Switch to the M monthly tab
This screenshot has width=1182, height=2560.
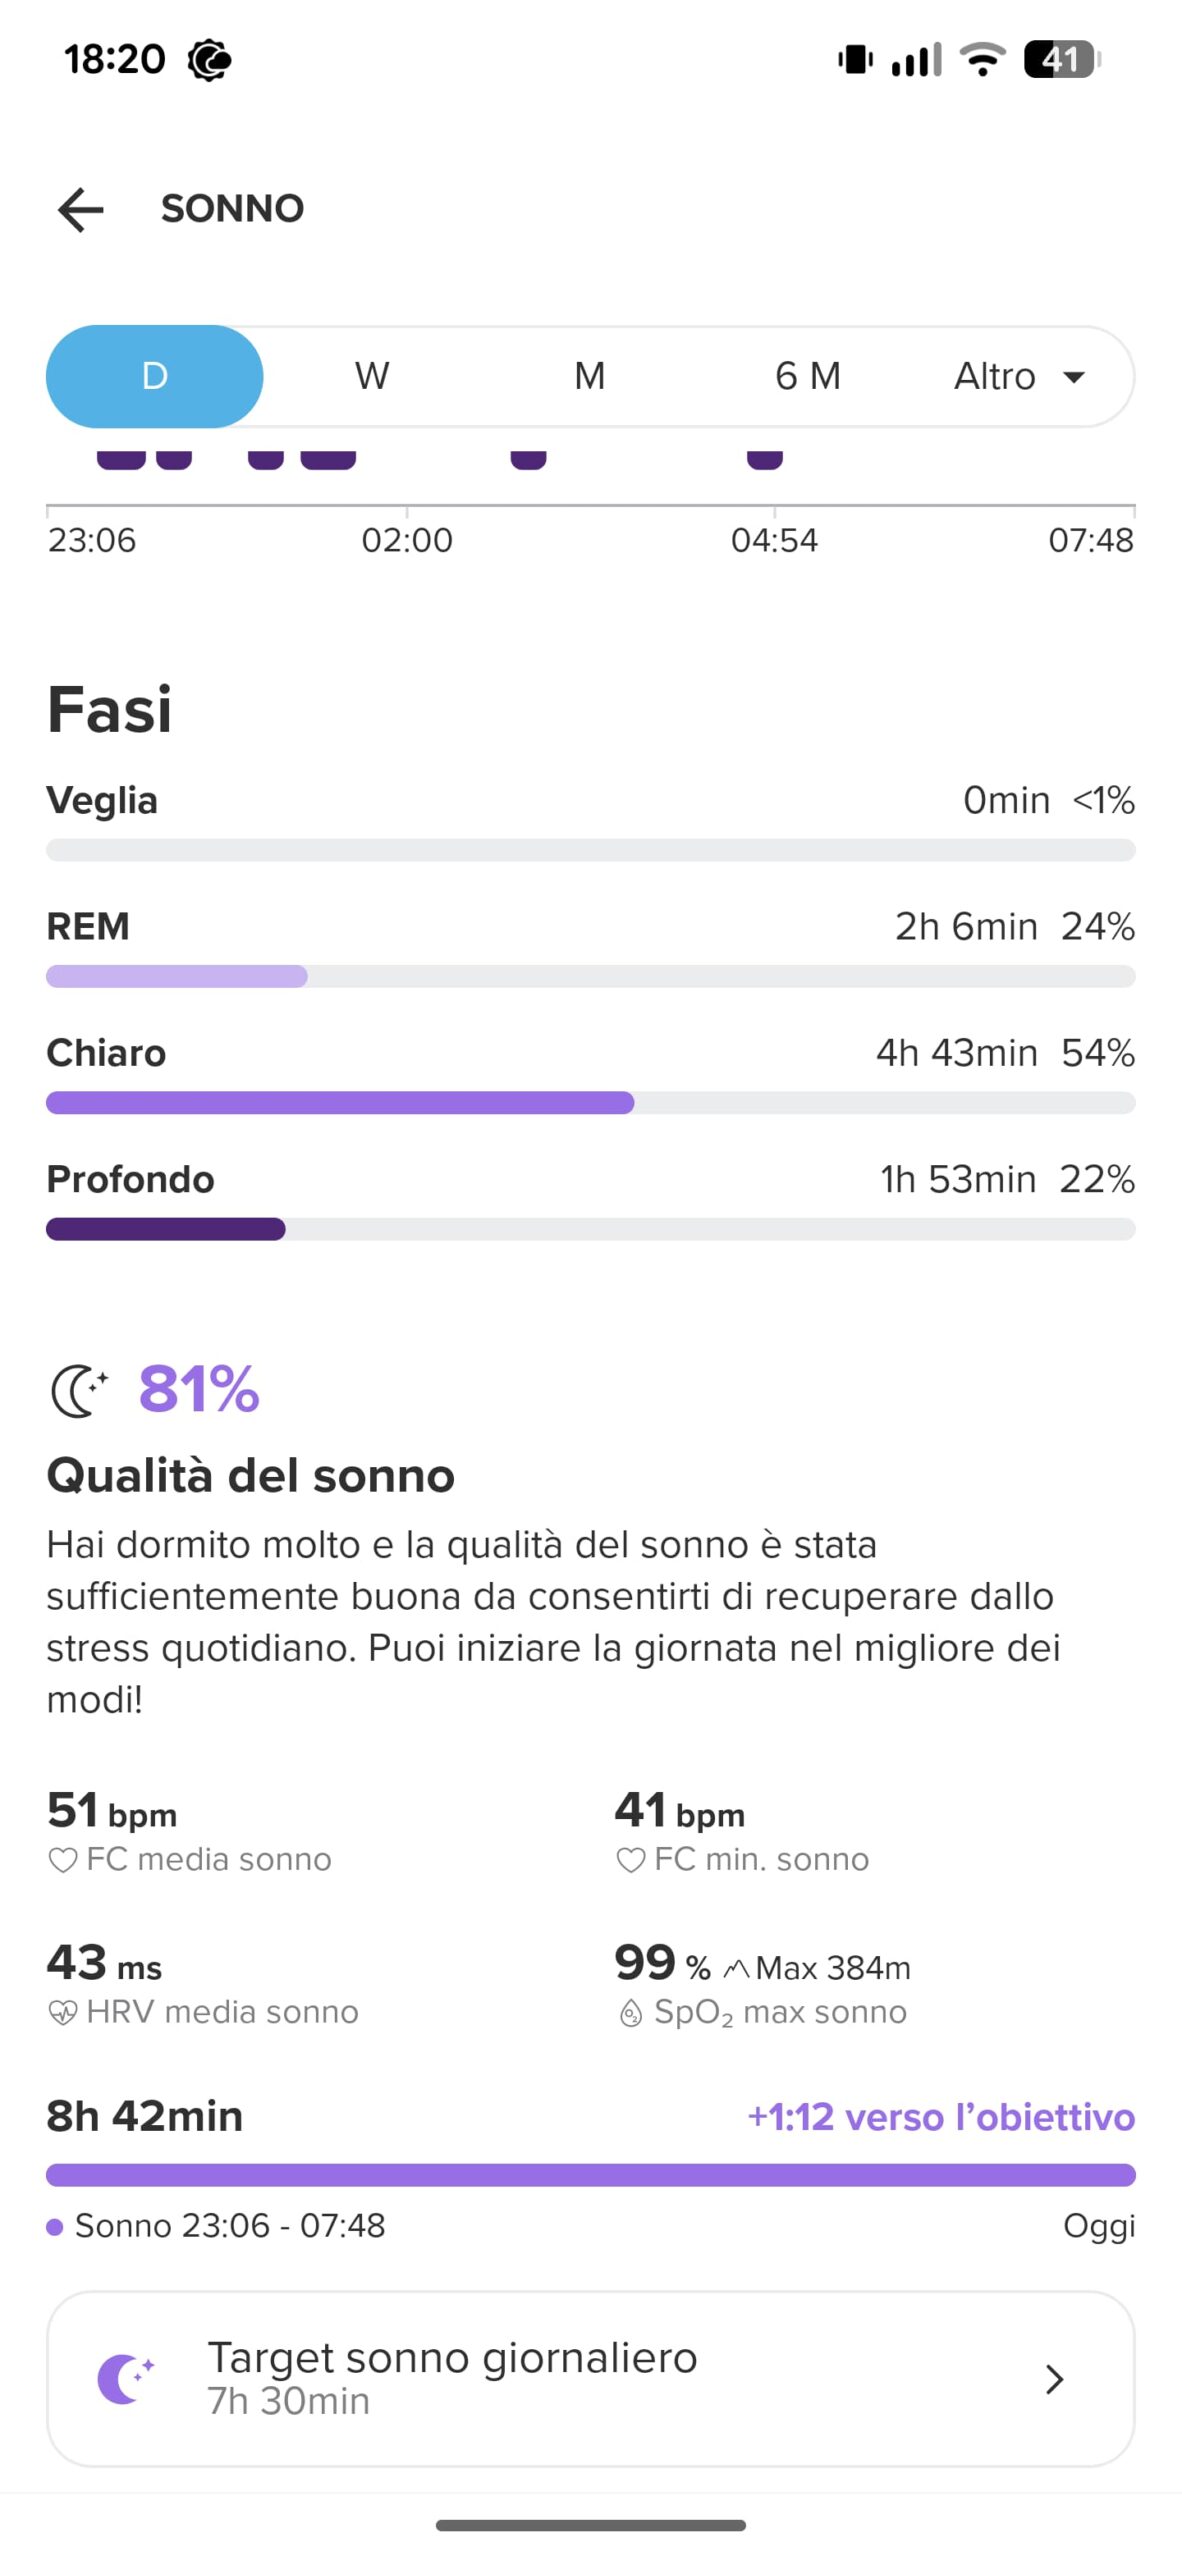click(x=590, y=377)
